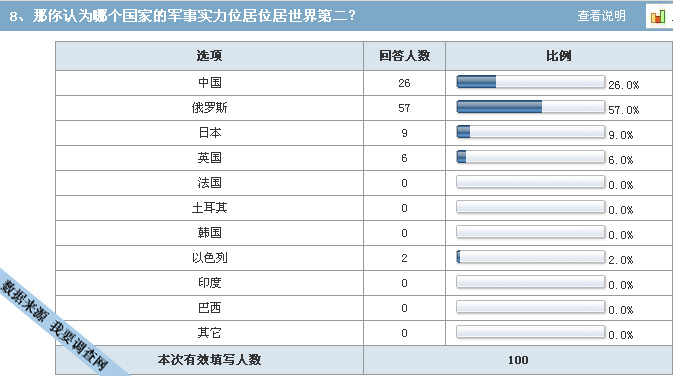
Task: Click the 选项 column header
Action: pos(209,56)
